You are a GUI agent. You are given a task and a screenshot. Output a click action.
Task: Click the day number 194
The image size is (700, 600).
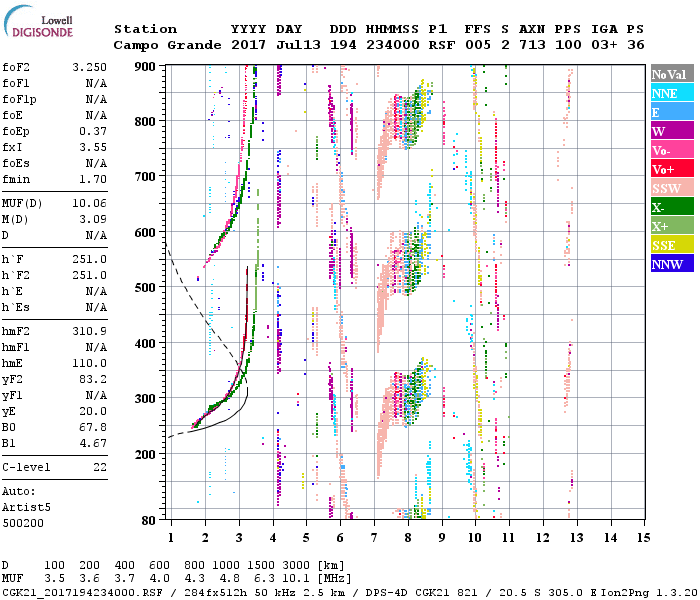point(343,45)
